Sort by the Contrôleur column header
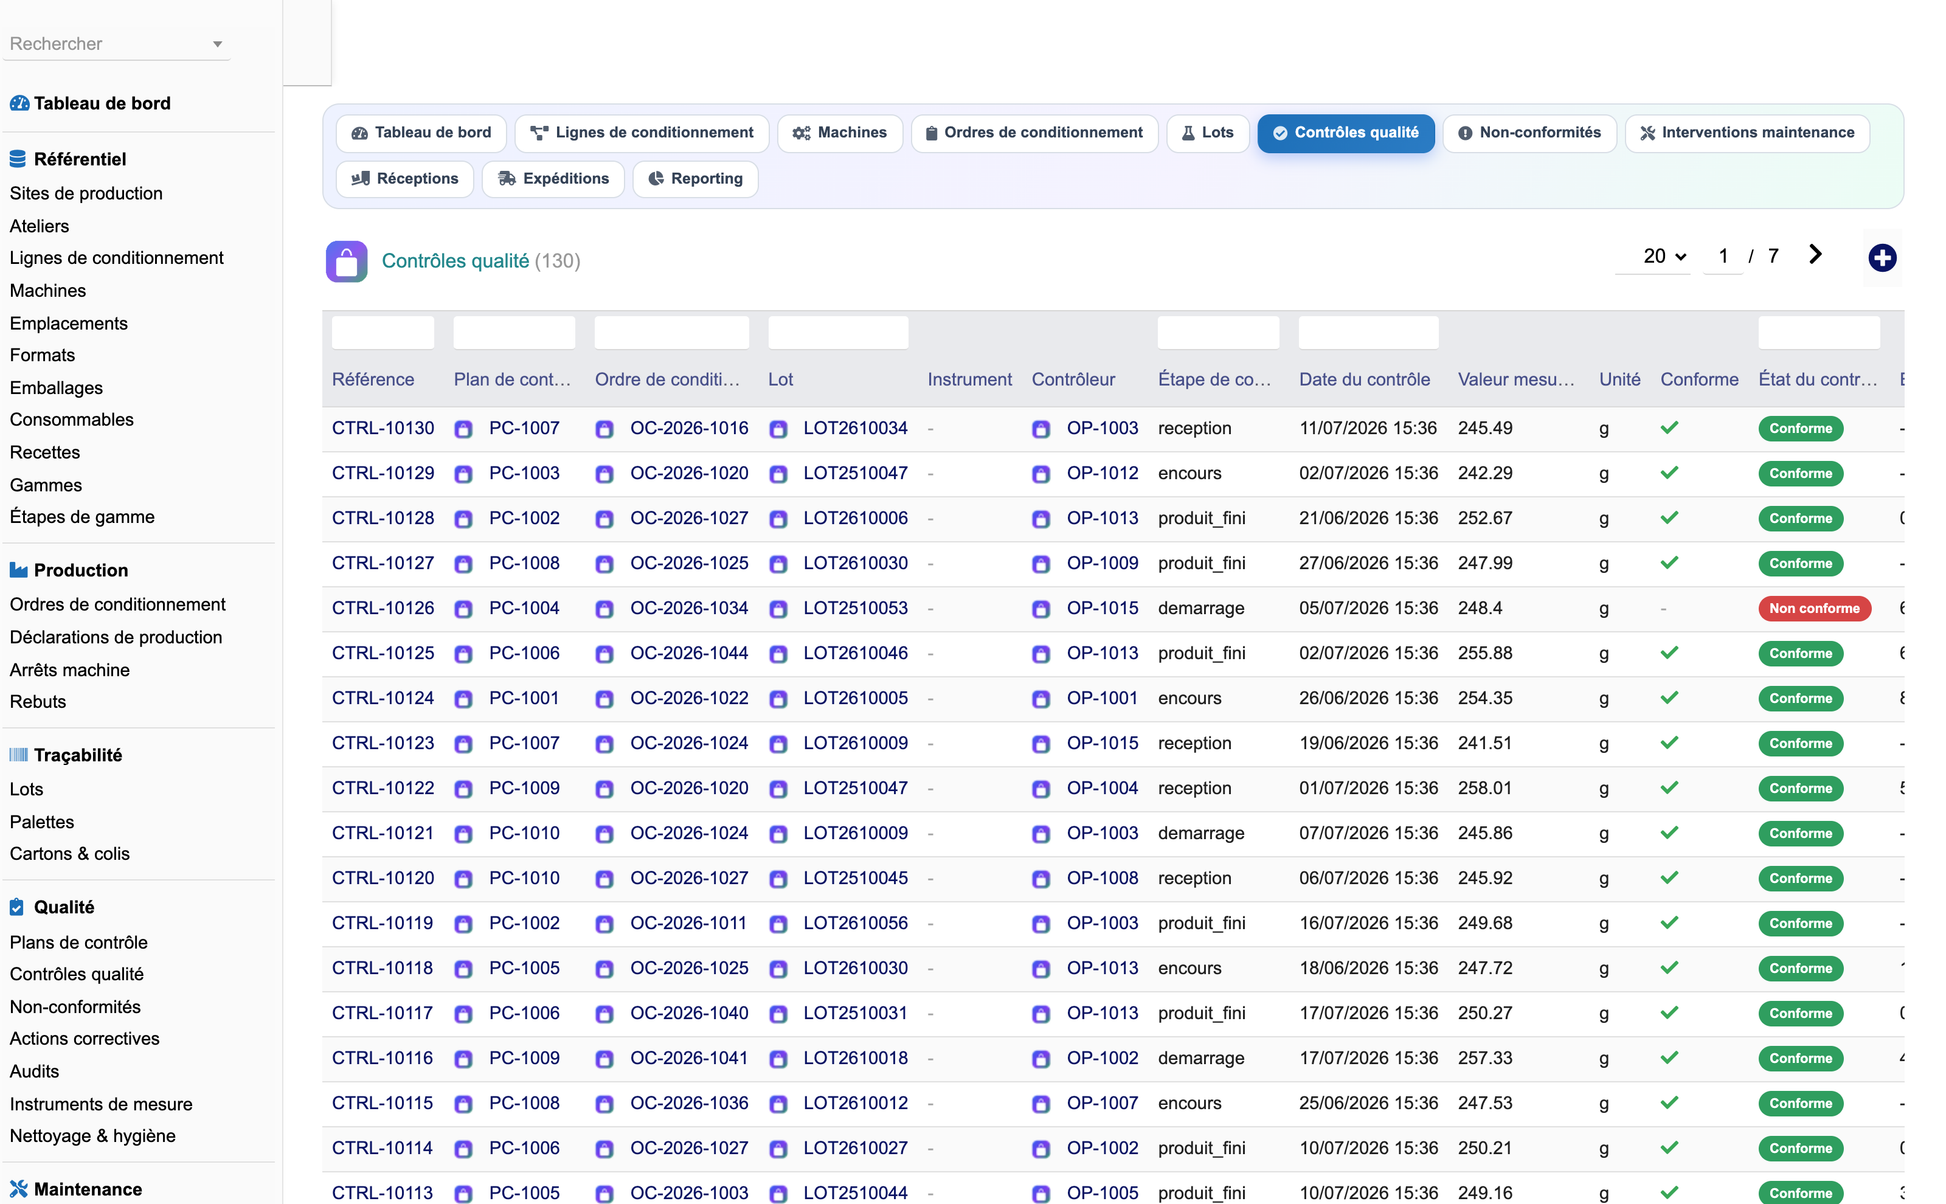1946x1204 pixels. (1073, 379)
